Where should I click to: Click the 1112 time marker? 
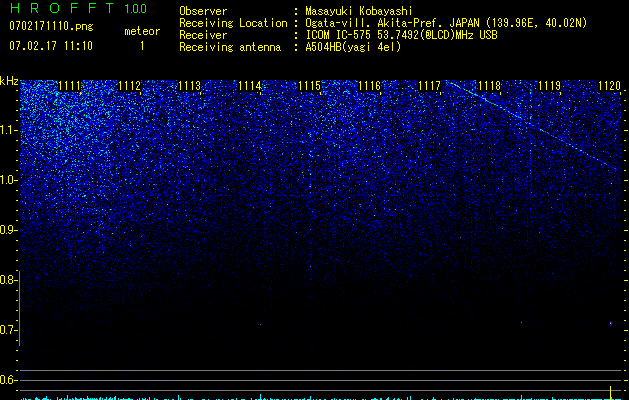[x=130, y=86]
